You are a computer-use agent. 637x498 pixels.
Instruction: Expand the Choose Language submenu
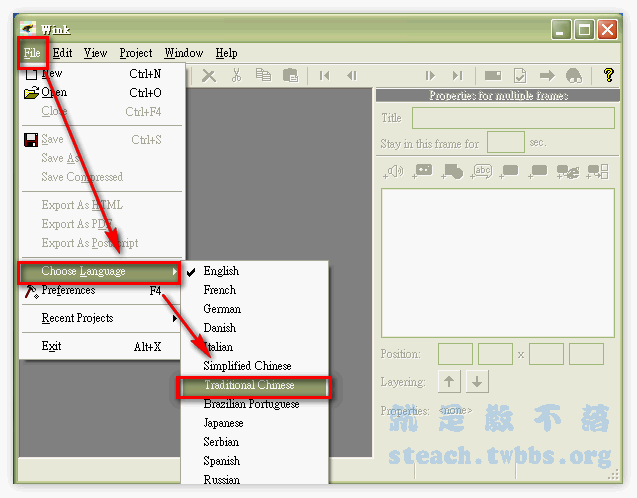coord(100,271)
